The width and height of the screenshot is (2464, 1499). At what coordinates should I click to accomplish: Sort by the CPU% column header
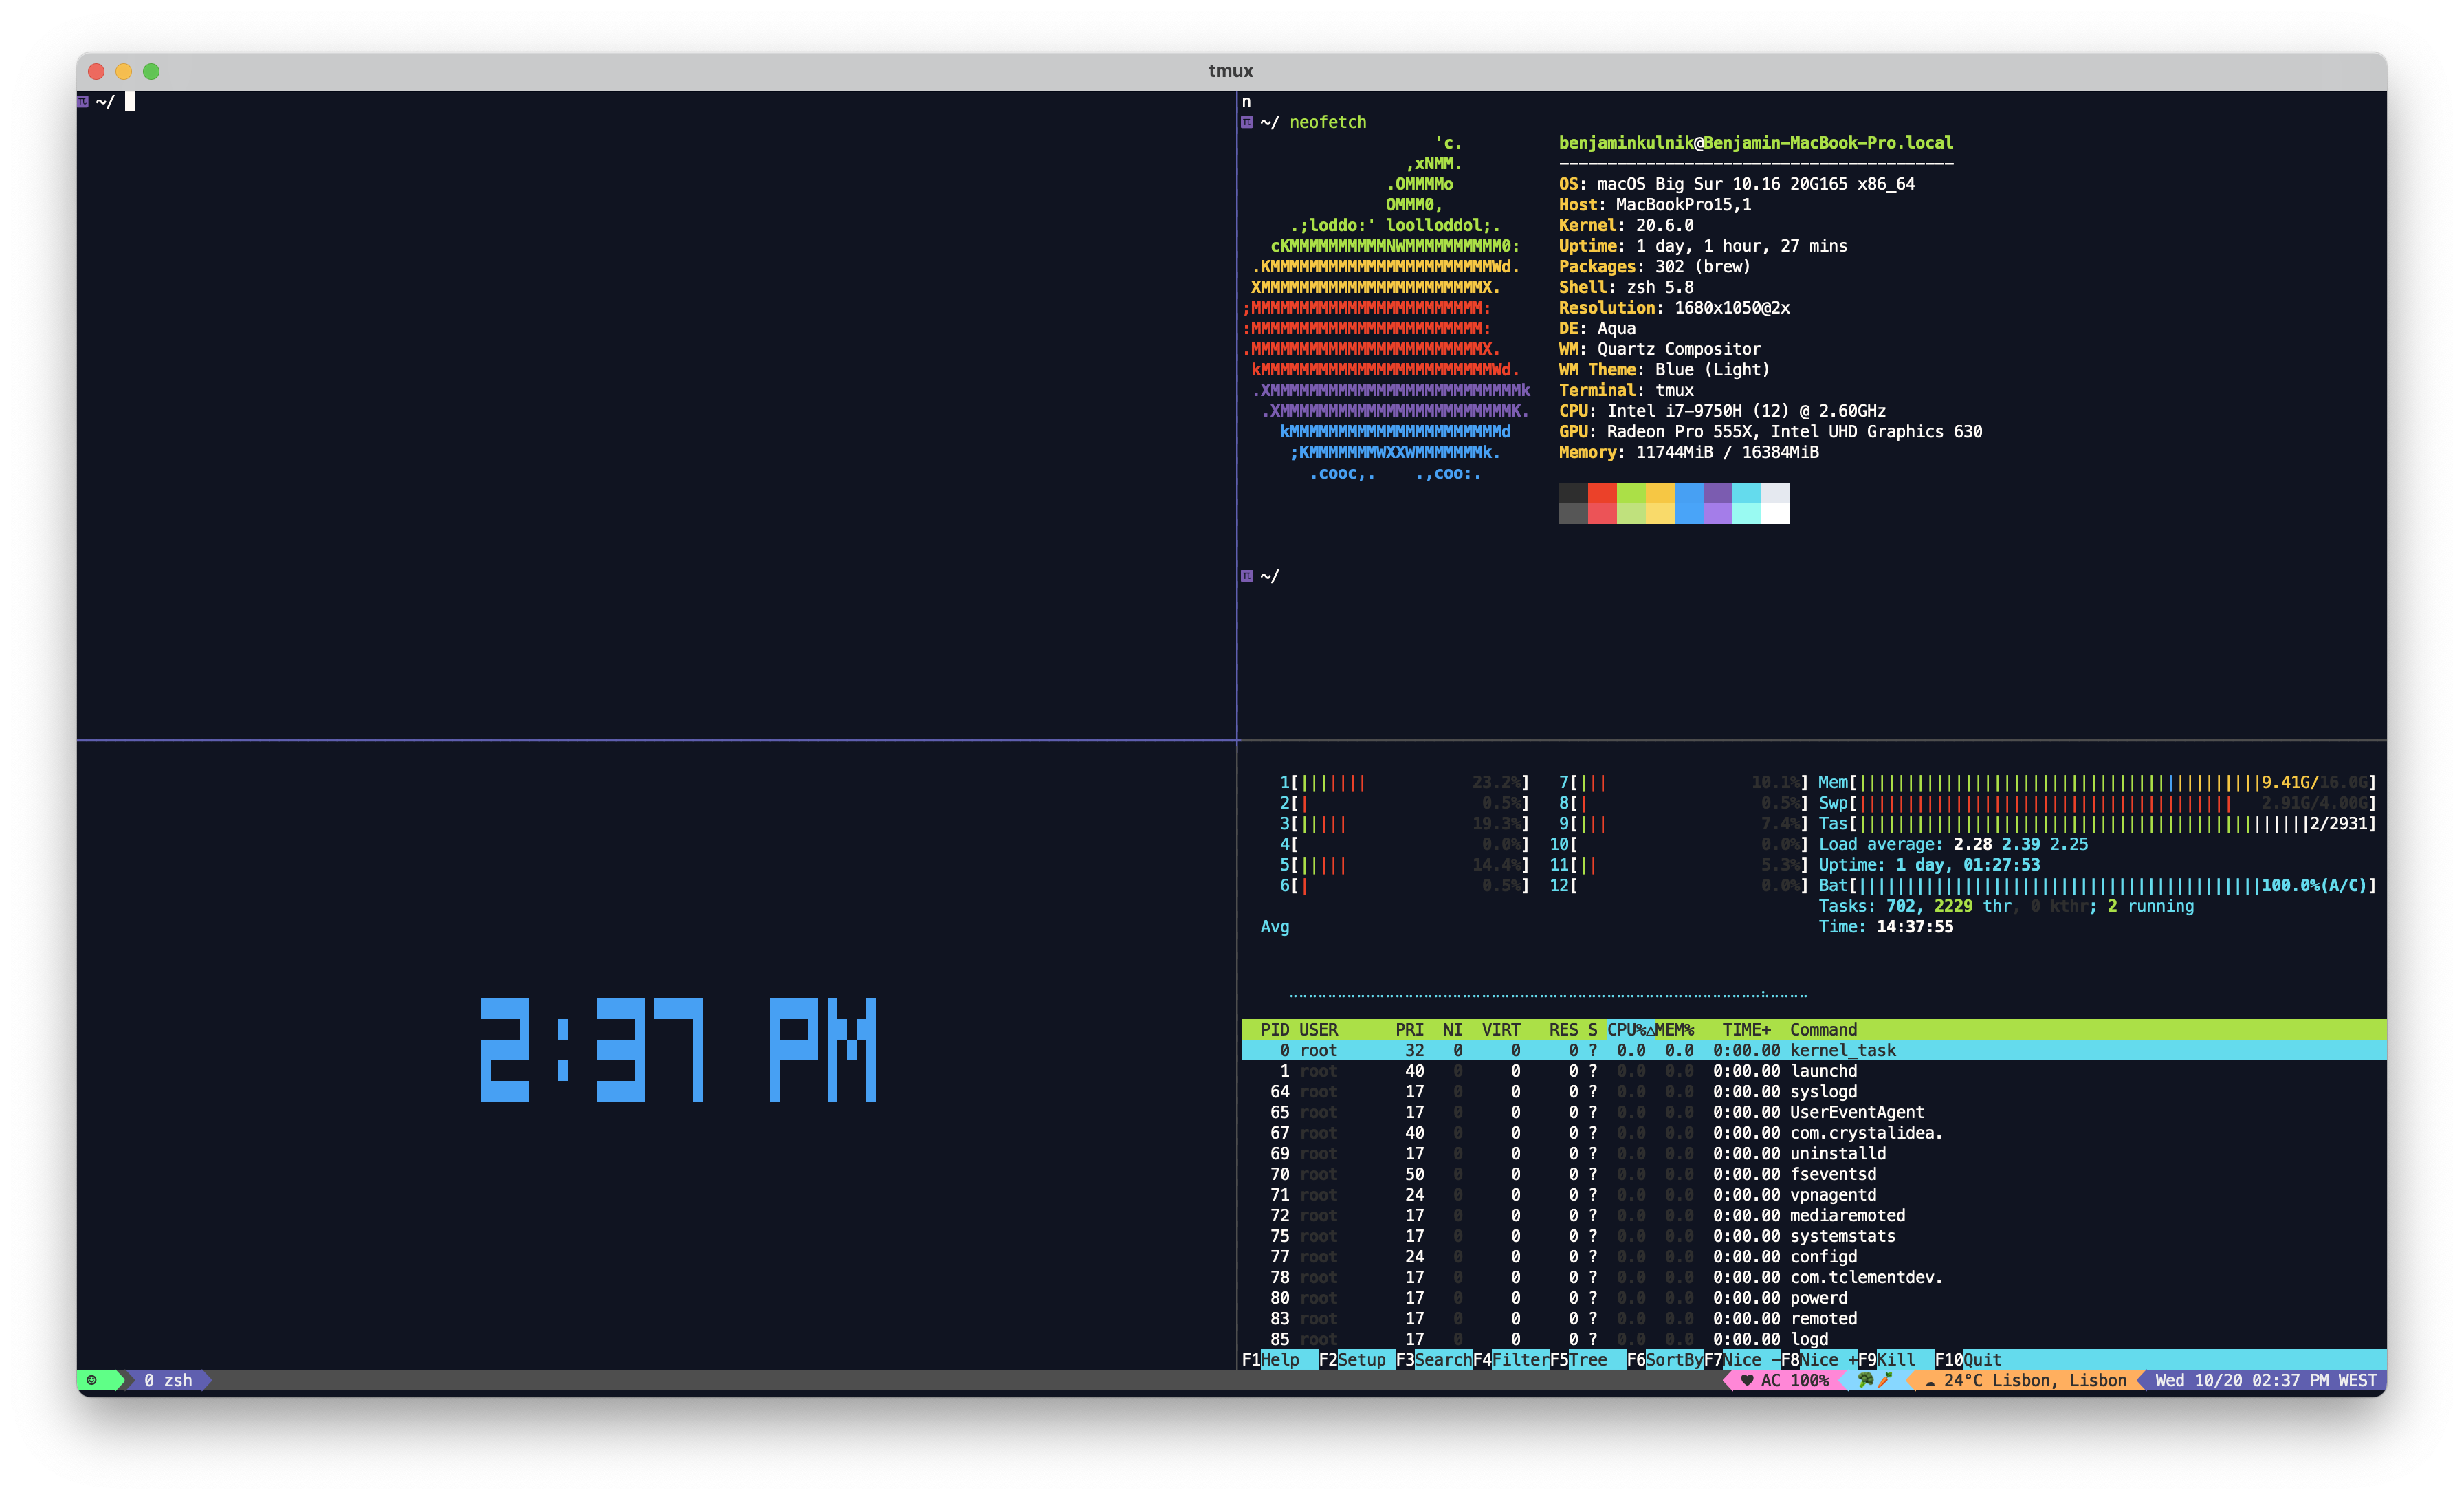tap(1629, 1029)
